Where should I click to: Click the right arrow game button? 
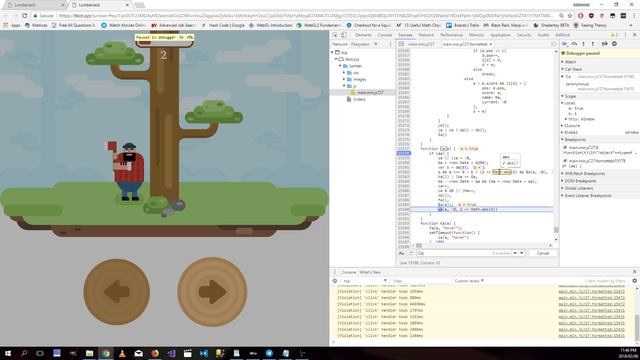pos(212,291)
